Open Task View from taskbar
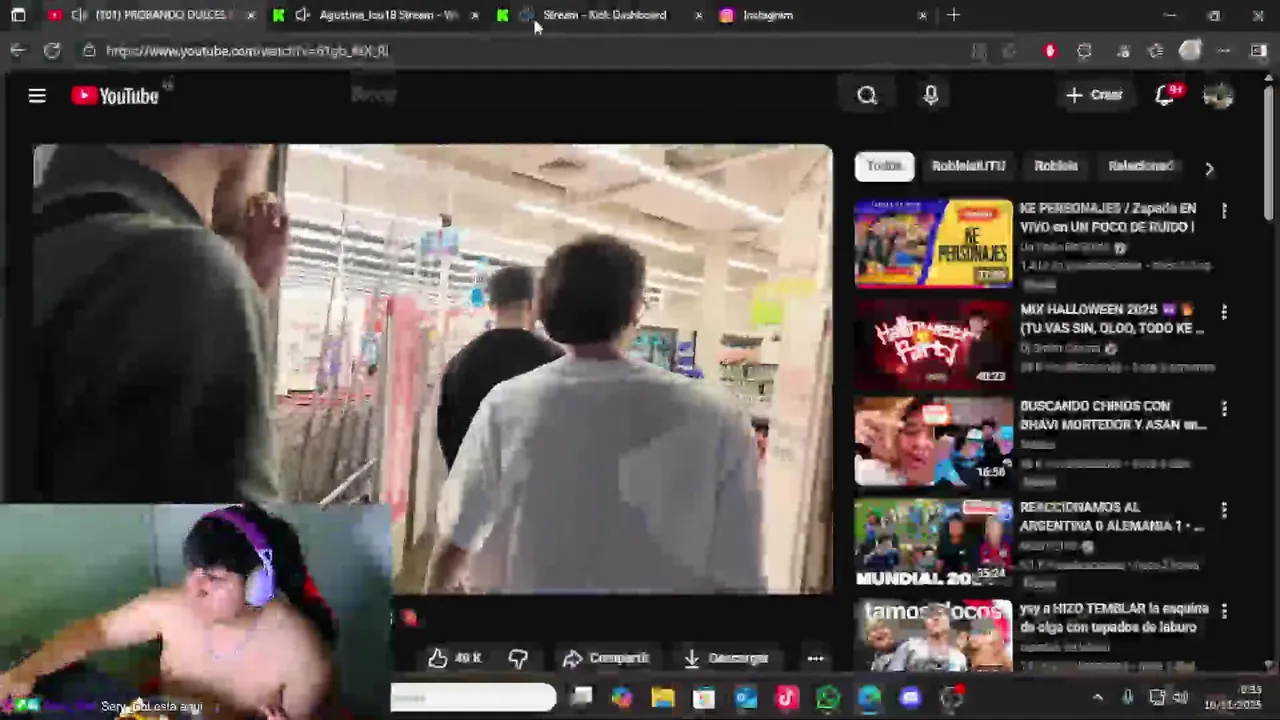 point(581,697)
